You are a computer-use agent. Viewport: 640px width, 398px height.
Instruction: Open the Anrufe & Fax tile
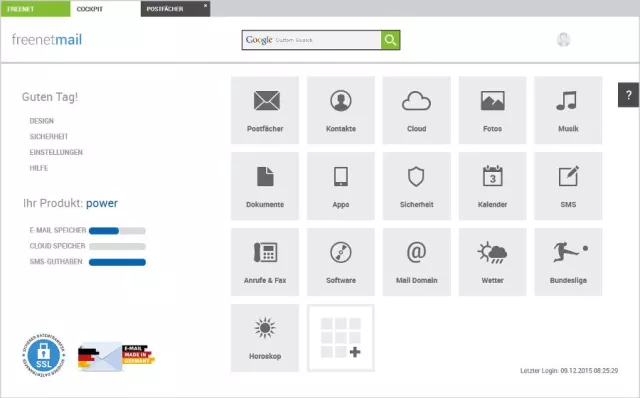(265, 262)
